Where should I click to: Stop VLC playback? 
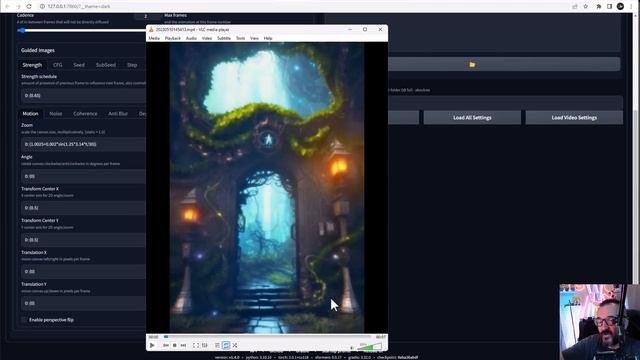point(174,345)
